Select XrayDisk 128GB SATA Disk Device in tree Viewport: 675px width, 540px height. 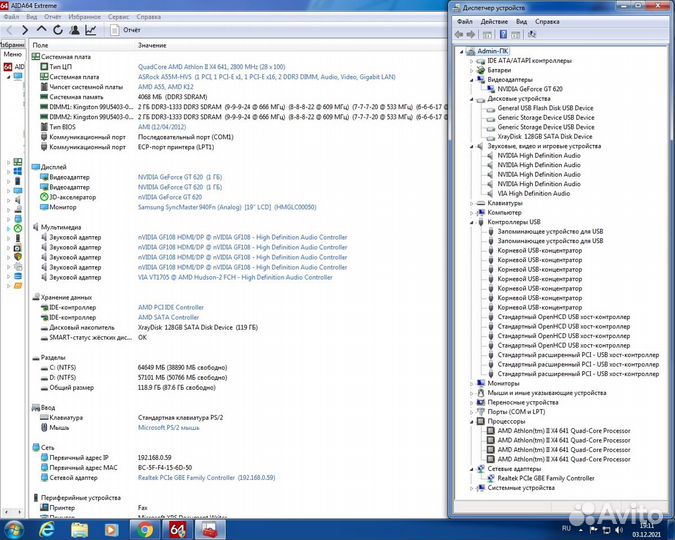click(545, 137)
